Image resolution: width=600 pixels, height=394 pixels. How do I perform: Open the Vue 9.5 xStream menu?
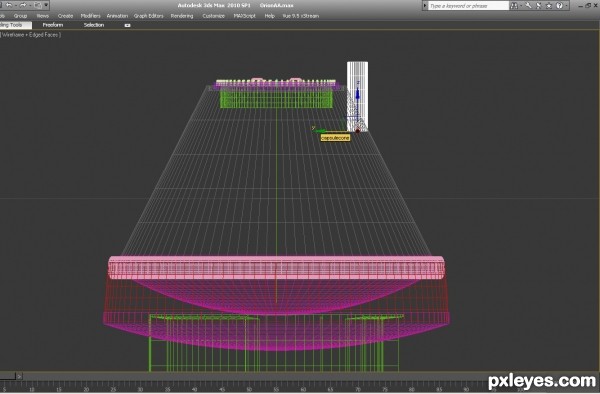300,16
